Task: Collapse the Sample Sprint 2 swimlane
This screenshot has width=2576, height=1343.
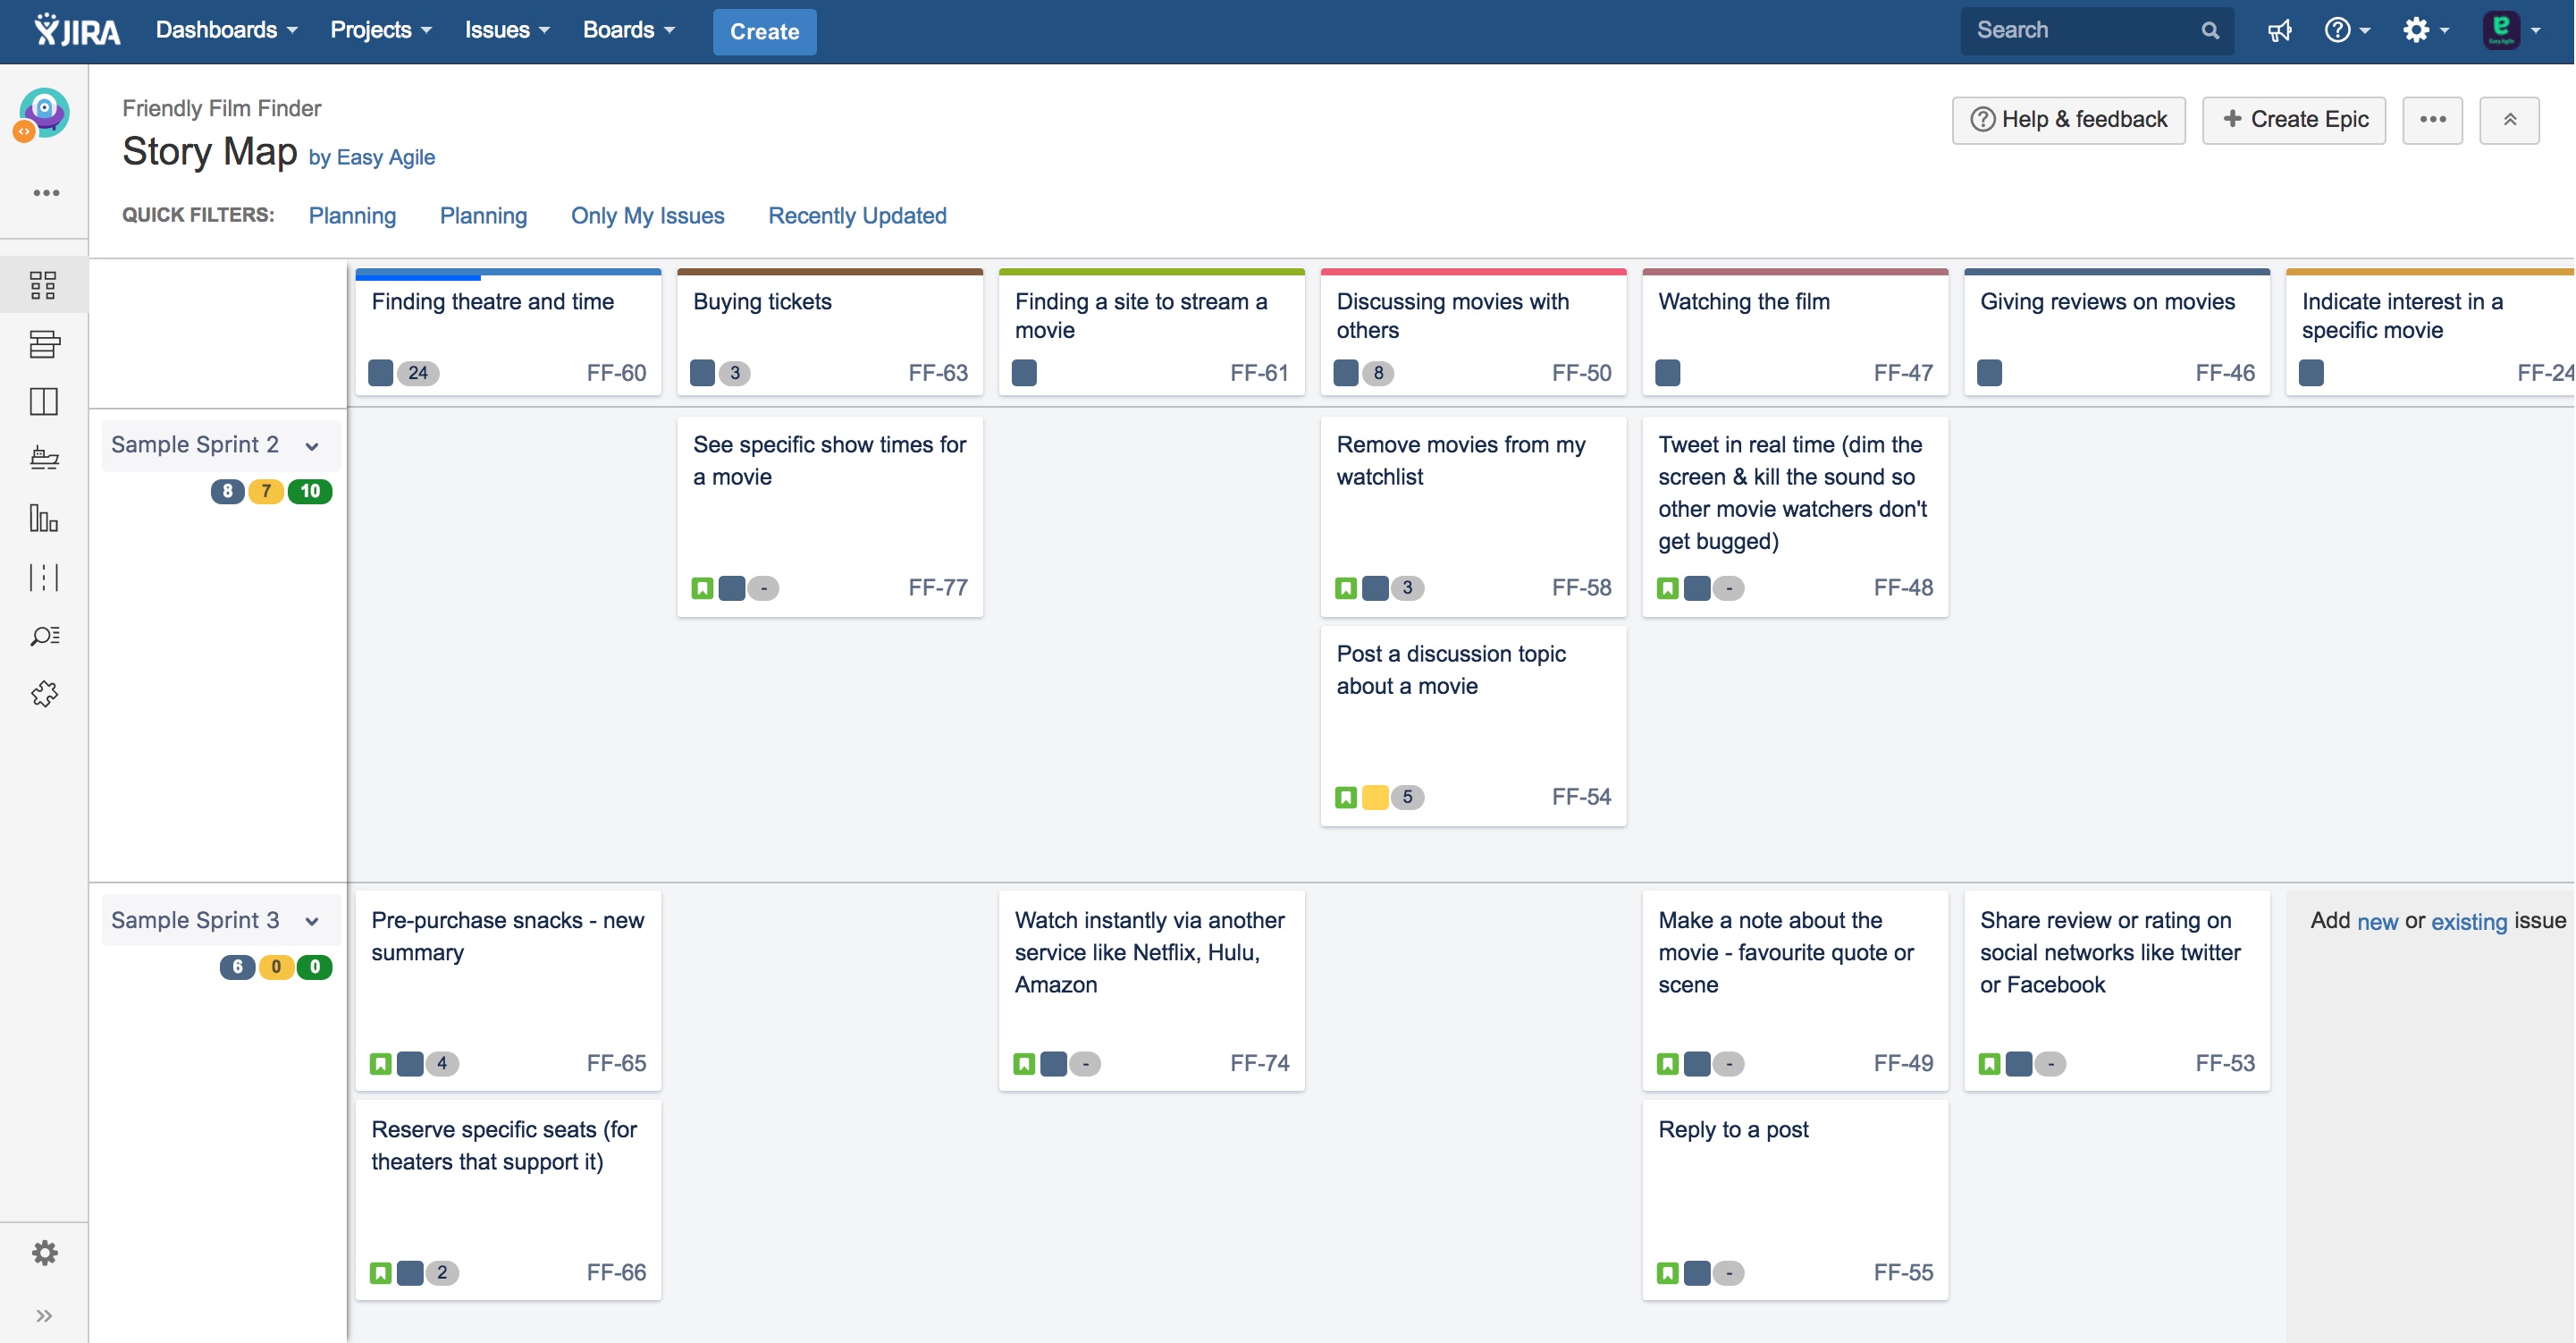Action: tap(311, 445)
